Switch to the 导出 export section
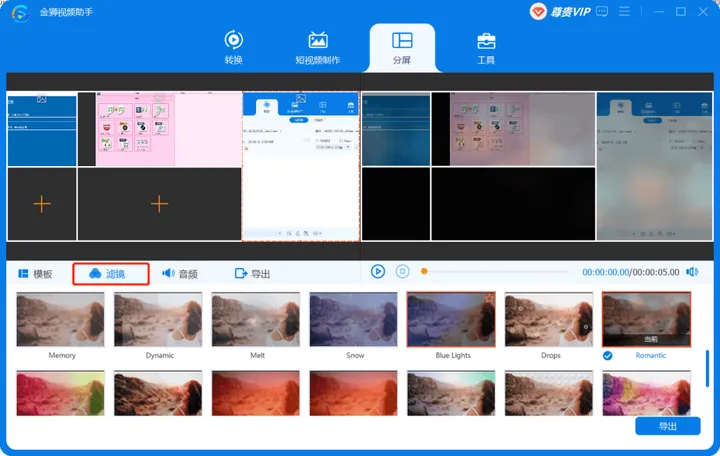The height and width of the screenshot is (456, 720). coord(252,274)
